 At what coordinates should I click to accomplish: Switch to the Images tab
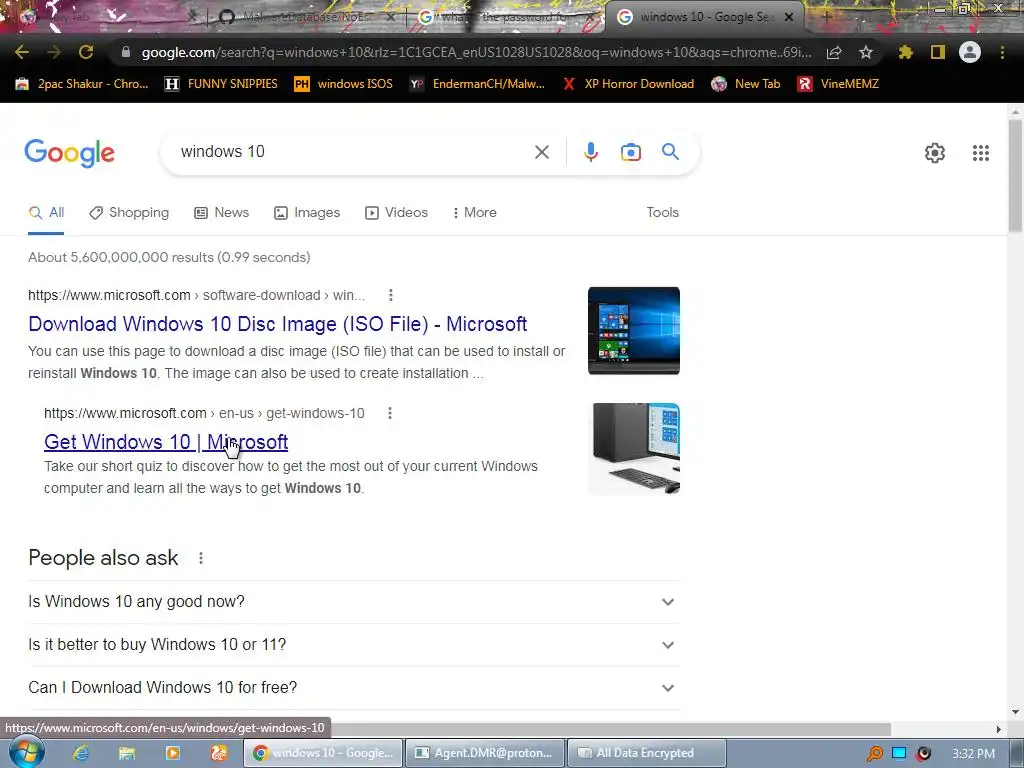tap(307, 212)
